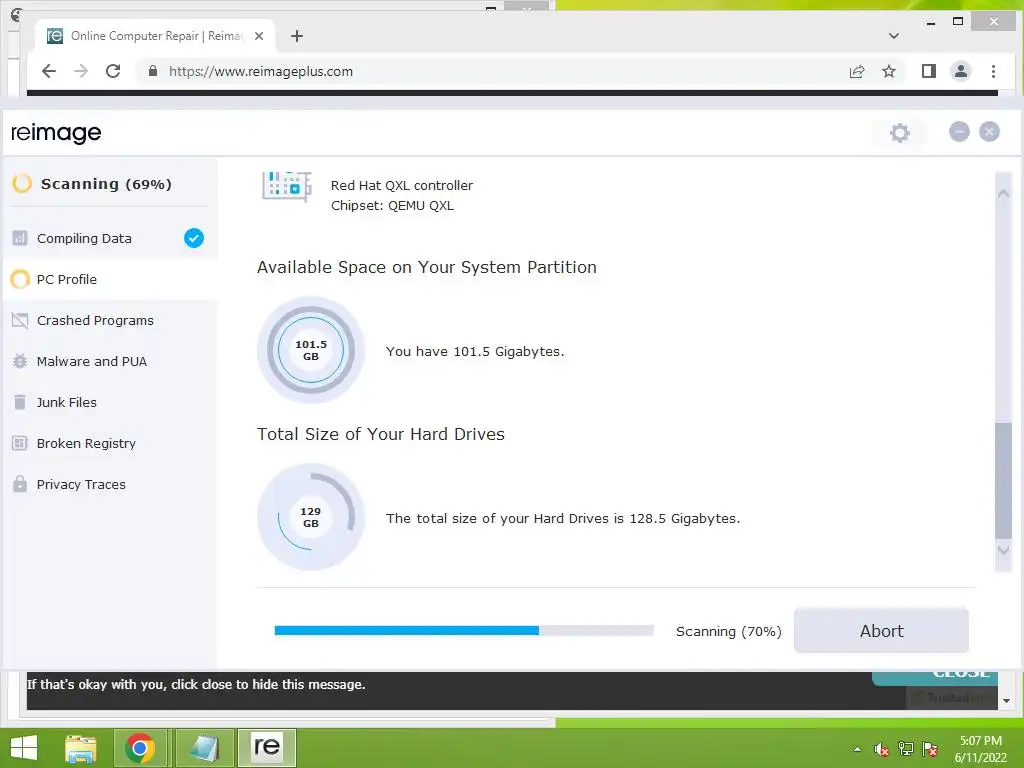This screenshot has width=1024, height=768.
Task: Click 'Scanning (70%)' status text
Action: [728, 632]
